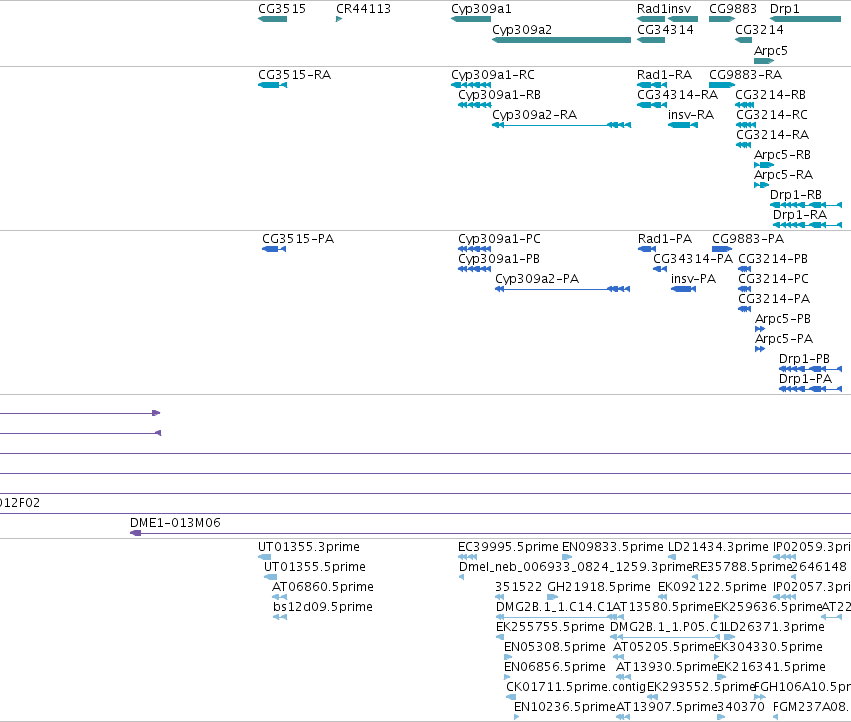Click the CG3515 gene label
Screen dimensions: 851x722
click(282, 9)
